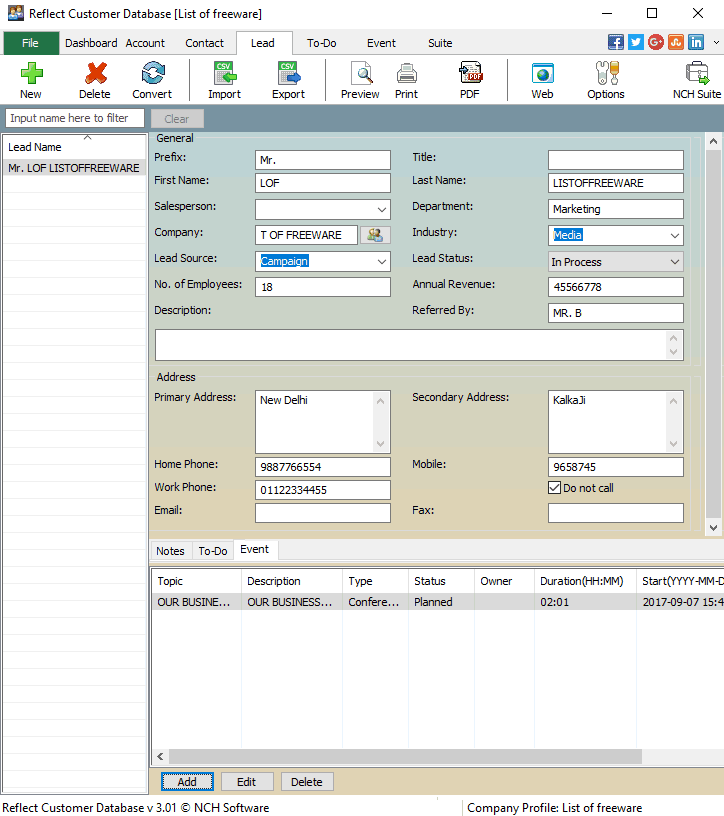This screenshot has height=816, width=724.
Task: Click the Twitter share icon
Action: pyautogui.click(x=636, y=42)
